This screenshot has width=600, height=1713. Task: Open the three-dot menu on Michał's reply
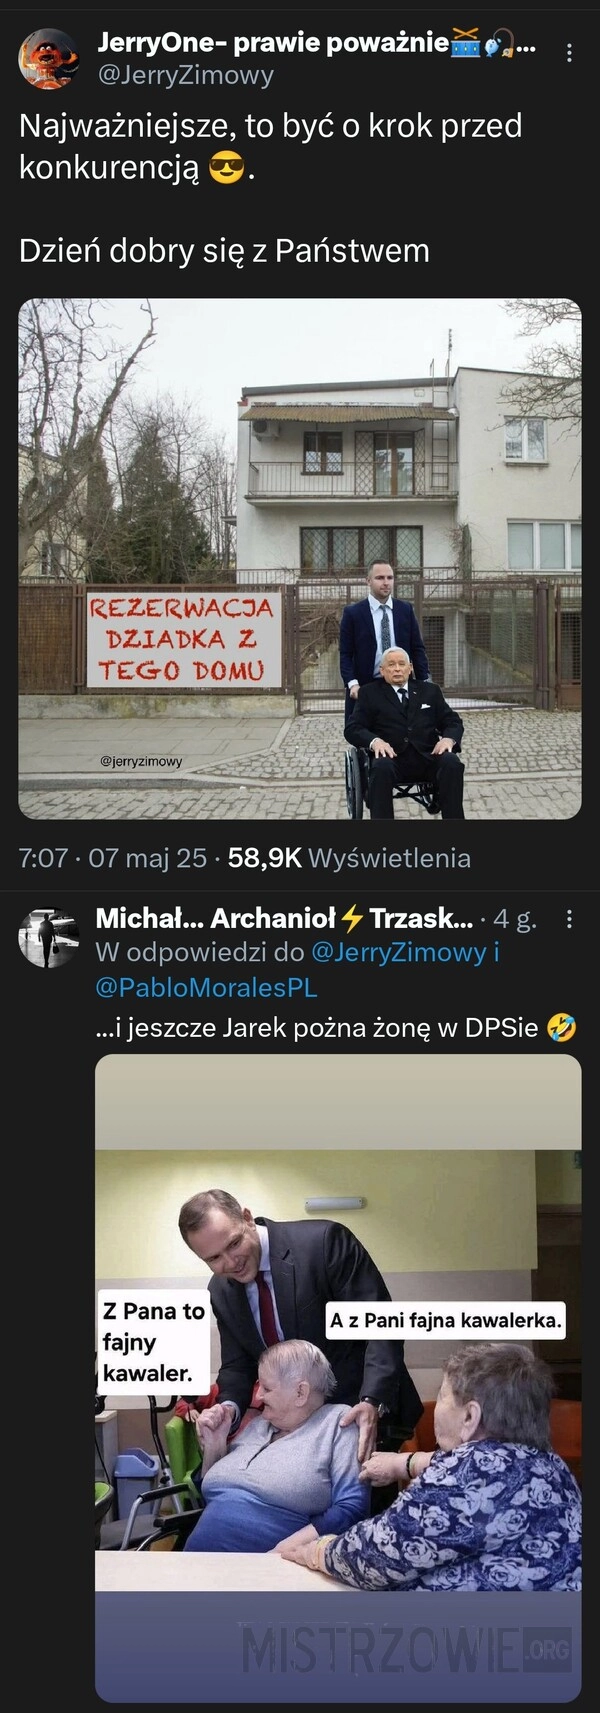pyautogui.click(x=570, y=919)
